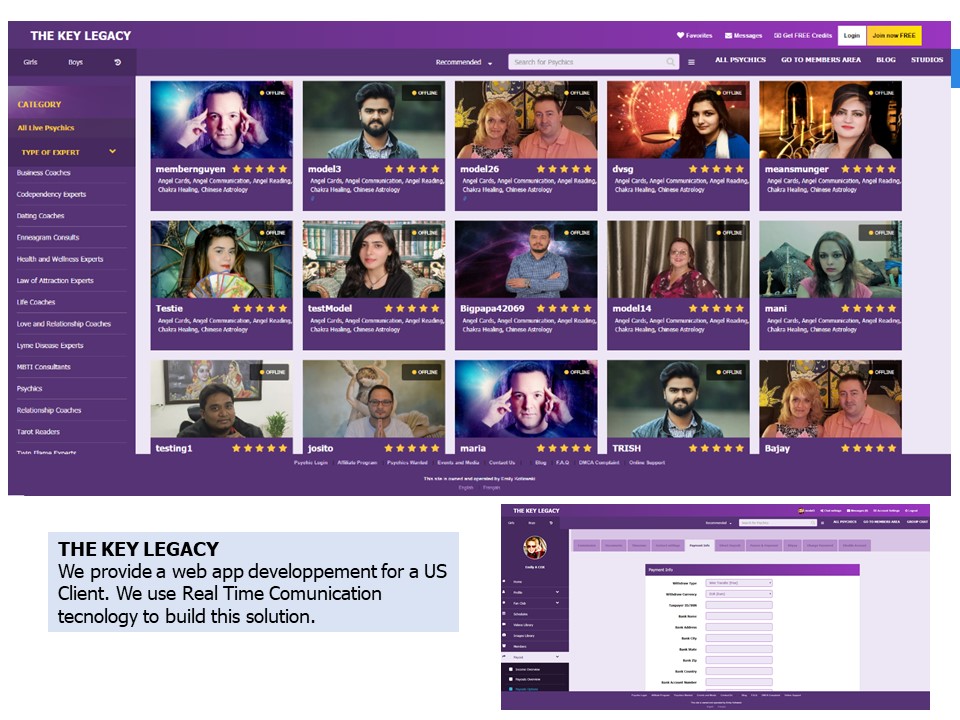Click Online Support footer link

pyautogui.click(x=647, y=463)
